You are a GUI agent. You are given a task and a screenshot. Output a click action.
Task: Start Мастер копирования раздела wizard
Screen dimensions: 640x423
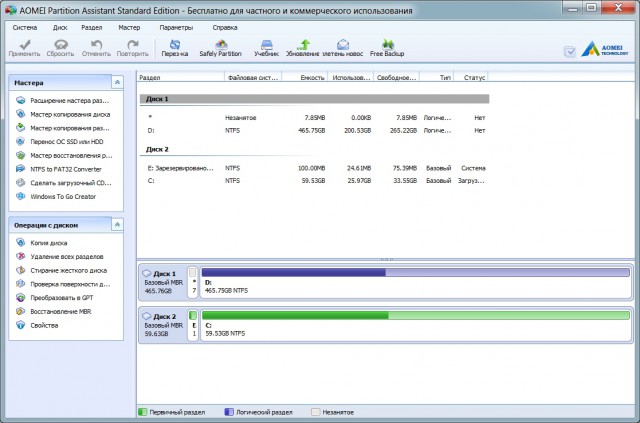(63, 128)
